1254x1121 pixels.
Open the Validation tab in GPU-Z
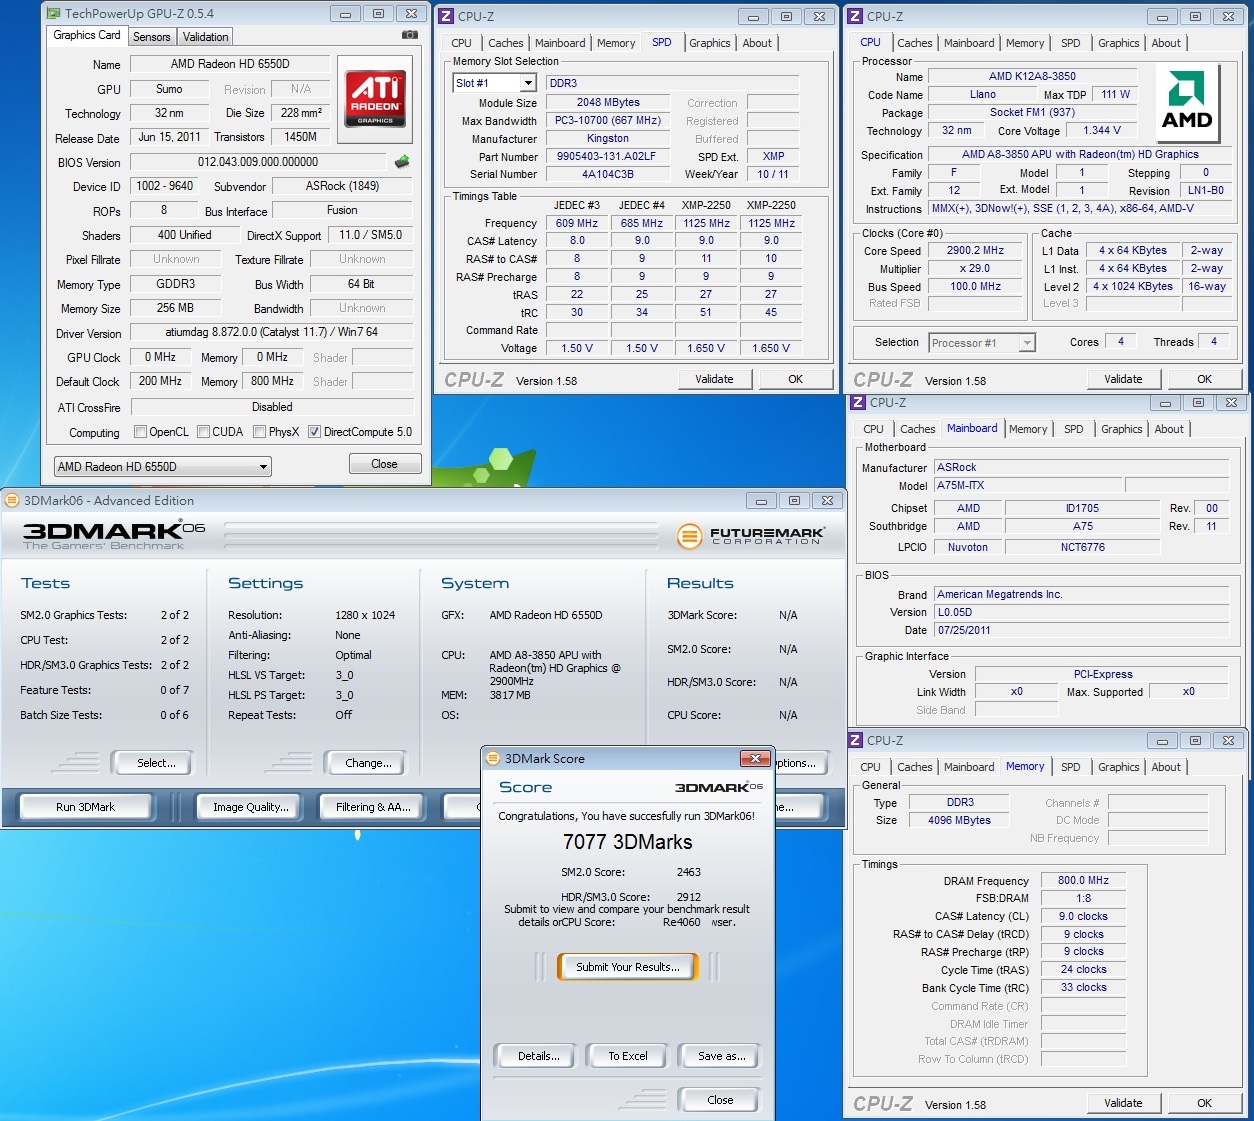(x=206, y=37)
